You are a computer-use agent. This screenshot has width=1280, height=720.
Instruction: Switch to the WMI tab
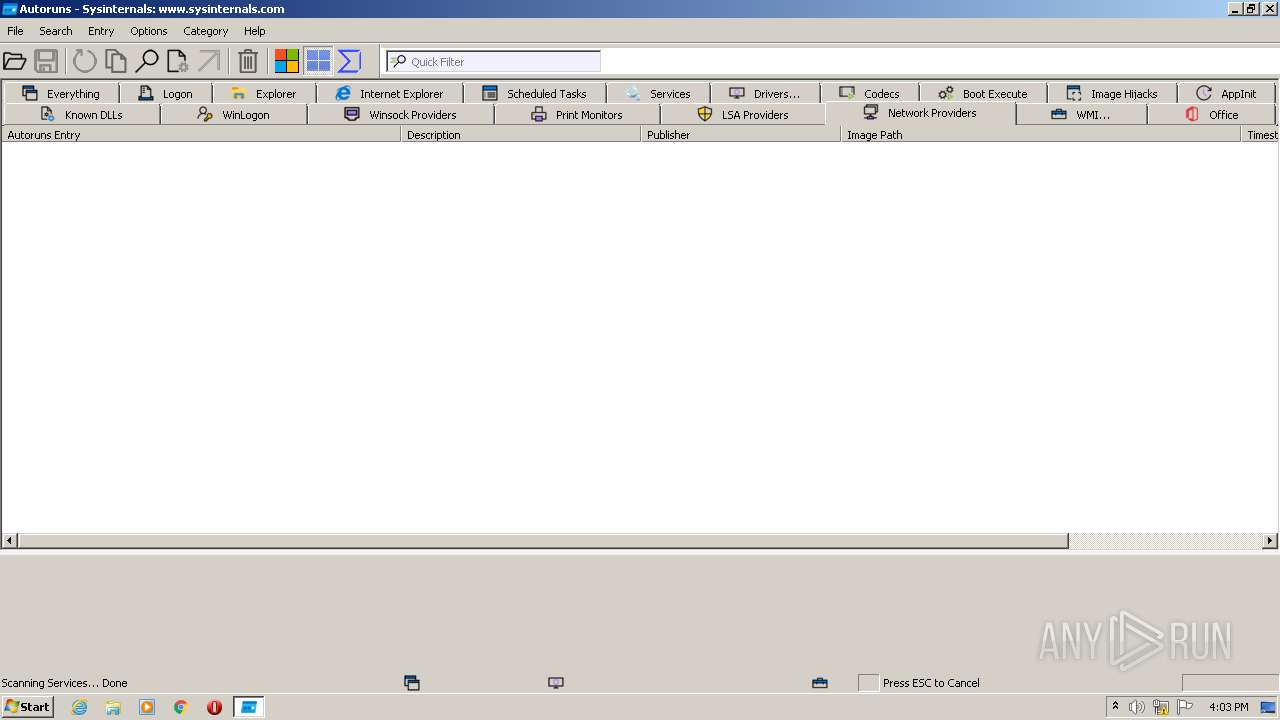tap(1081, 114)
